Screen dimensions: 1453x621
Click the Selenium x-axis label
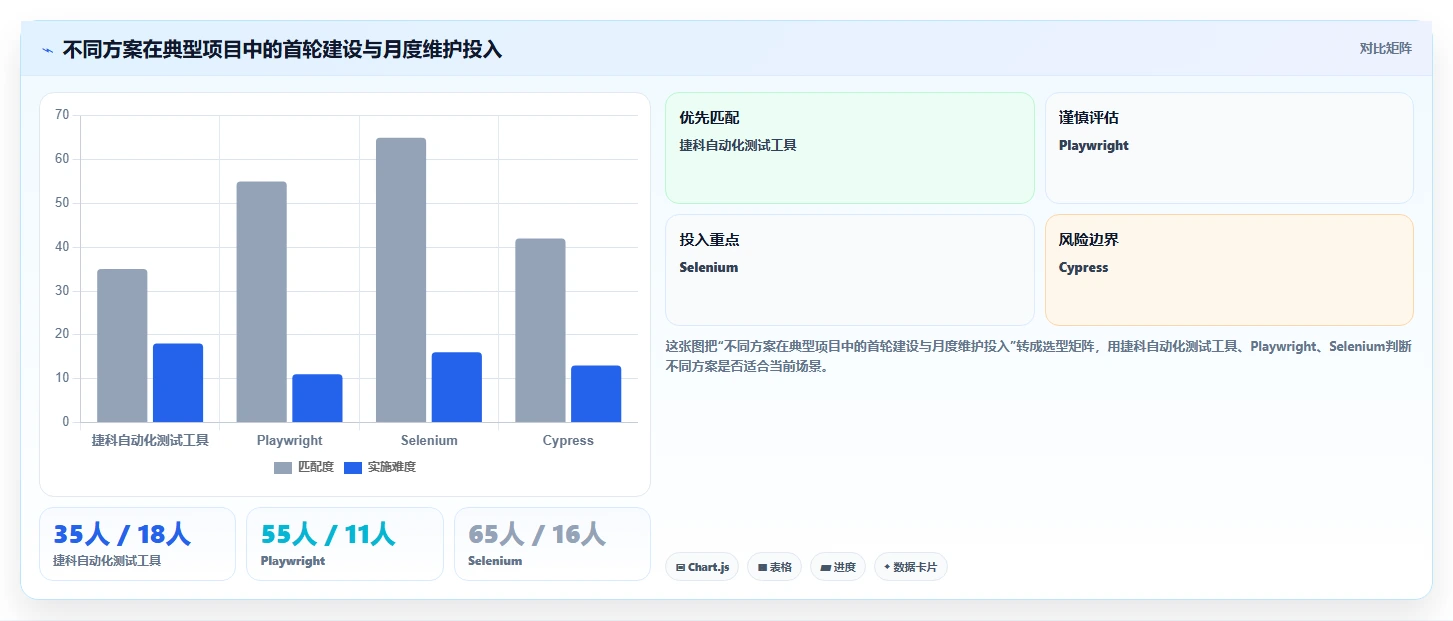429,440
